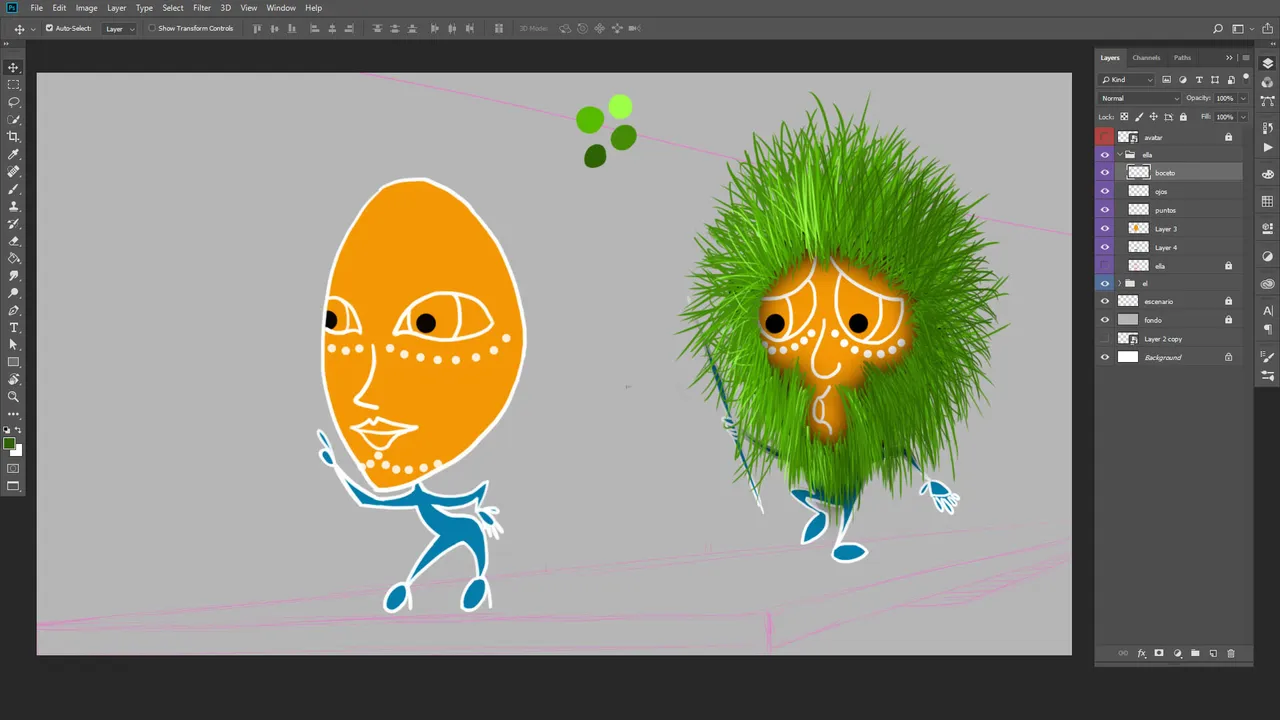Click the Opacity 100% input field

1225,98
